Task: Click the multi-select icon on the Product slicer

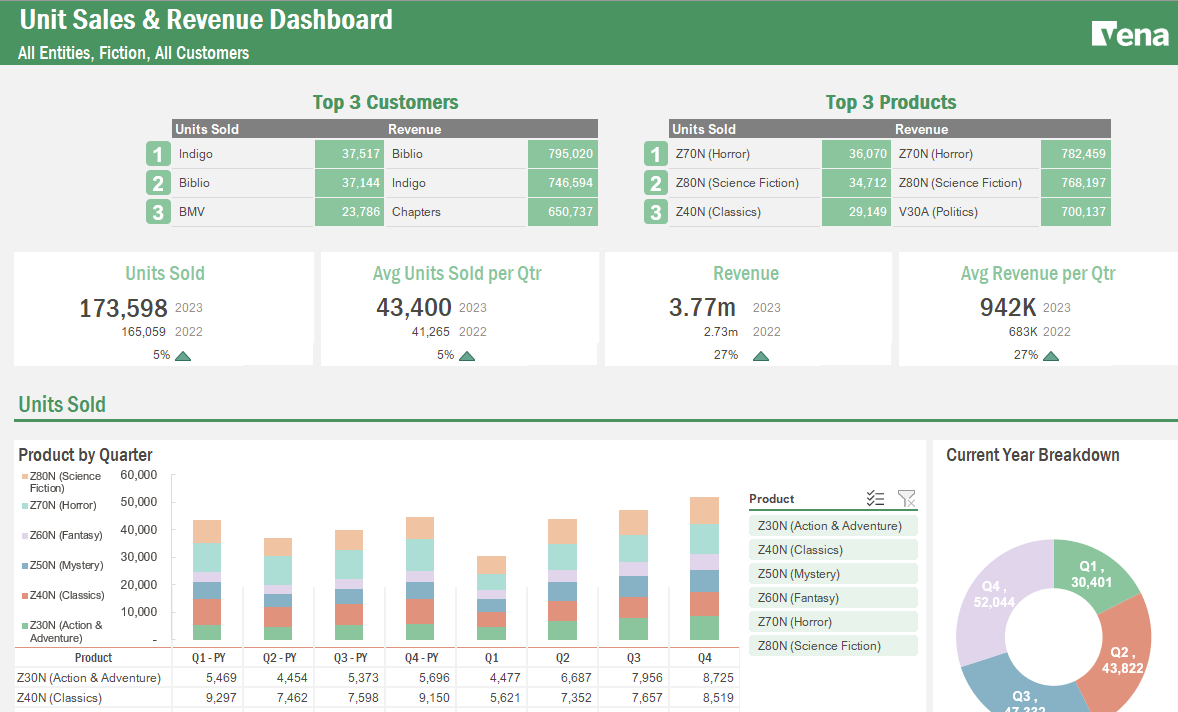Action: [x=876, y=498]
